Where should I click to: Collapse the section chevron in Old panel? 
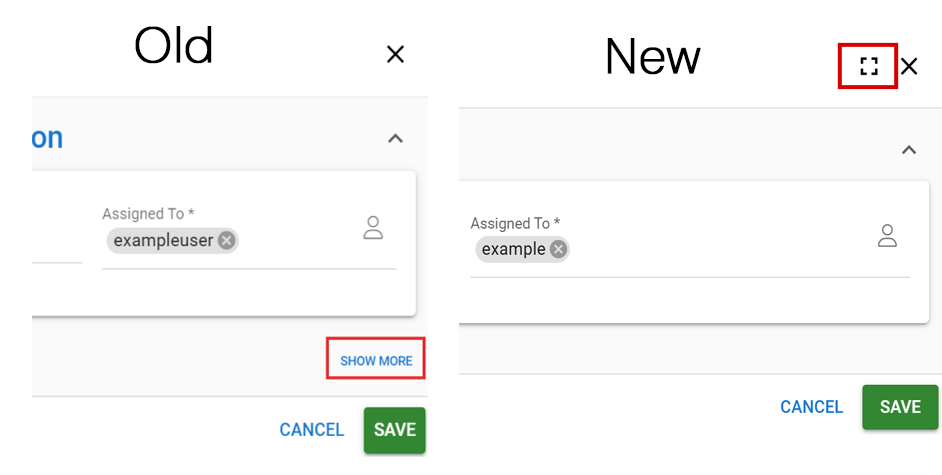pyautogui.click(x=395, y=138)
